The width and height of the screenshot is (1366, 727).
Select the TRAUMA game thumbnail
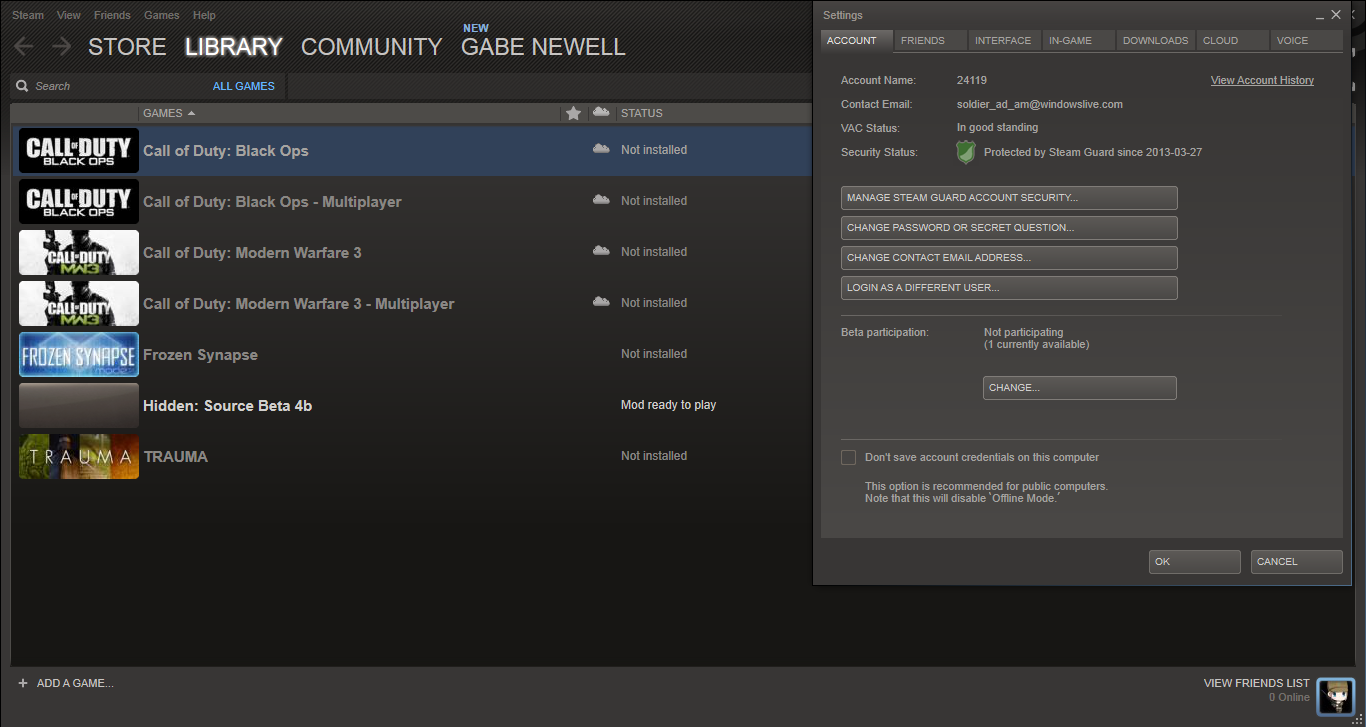[79, 456]
